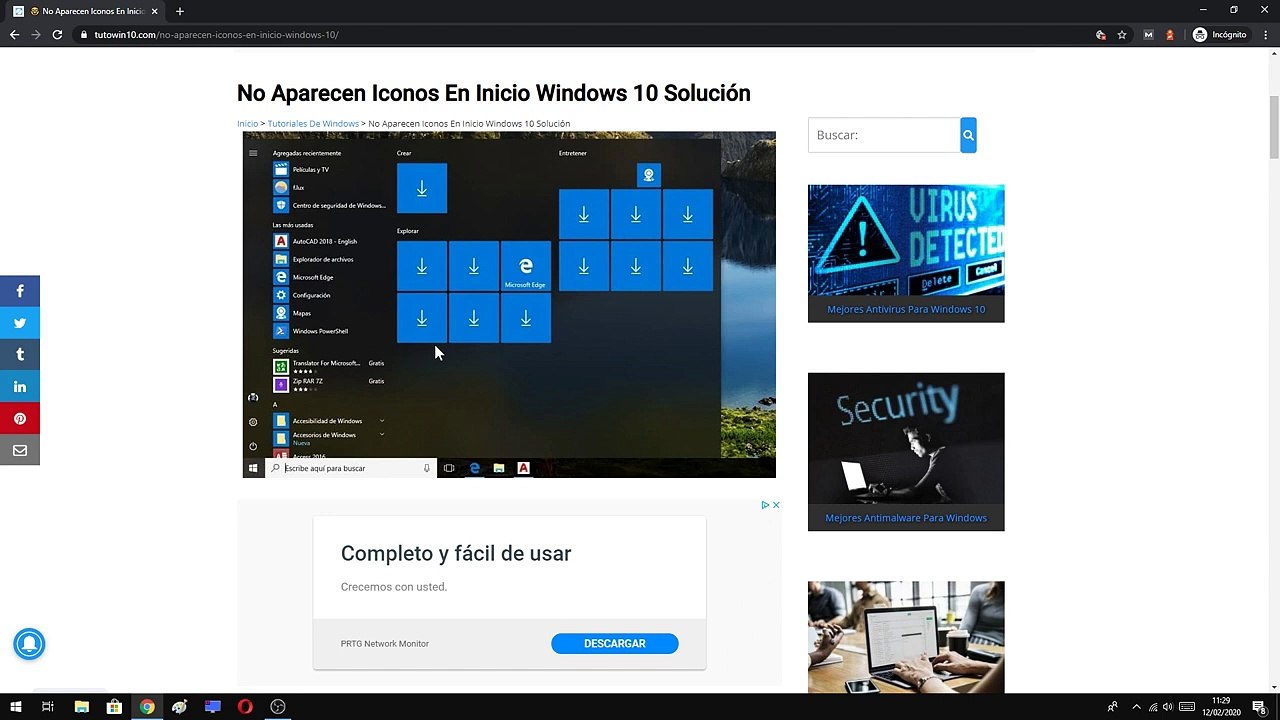Click the address bar URL
This screenshot has width=1280, height=720.
point(217,35)
